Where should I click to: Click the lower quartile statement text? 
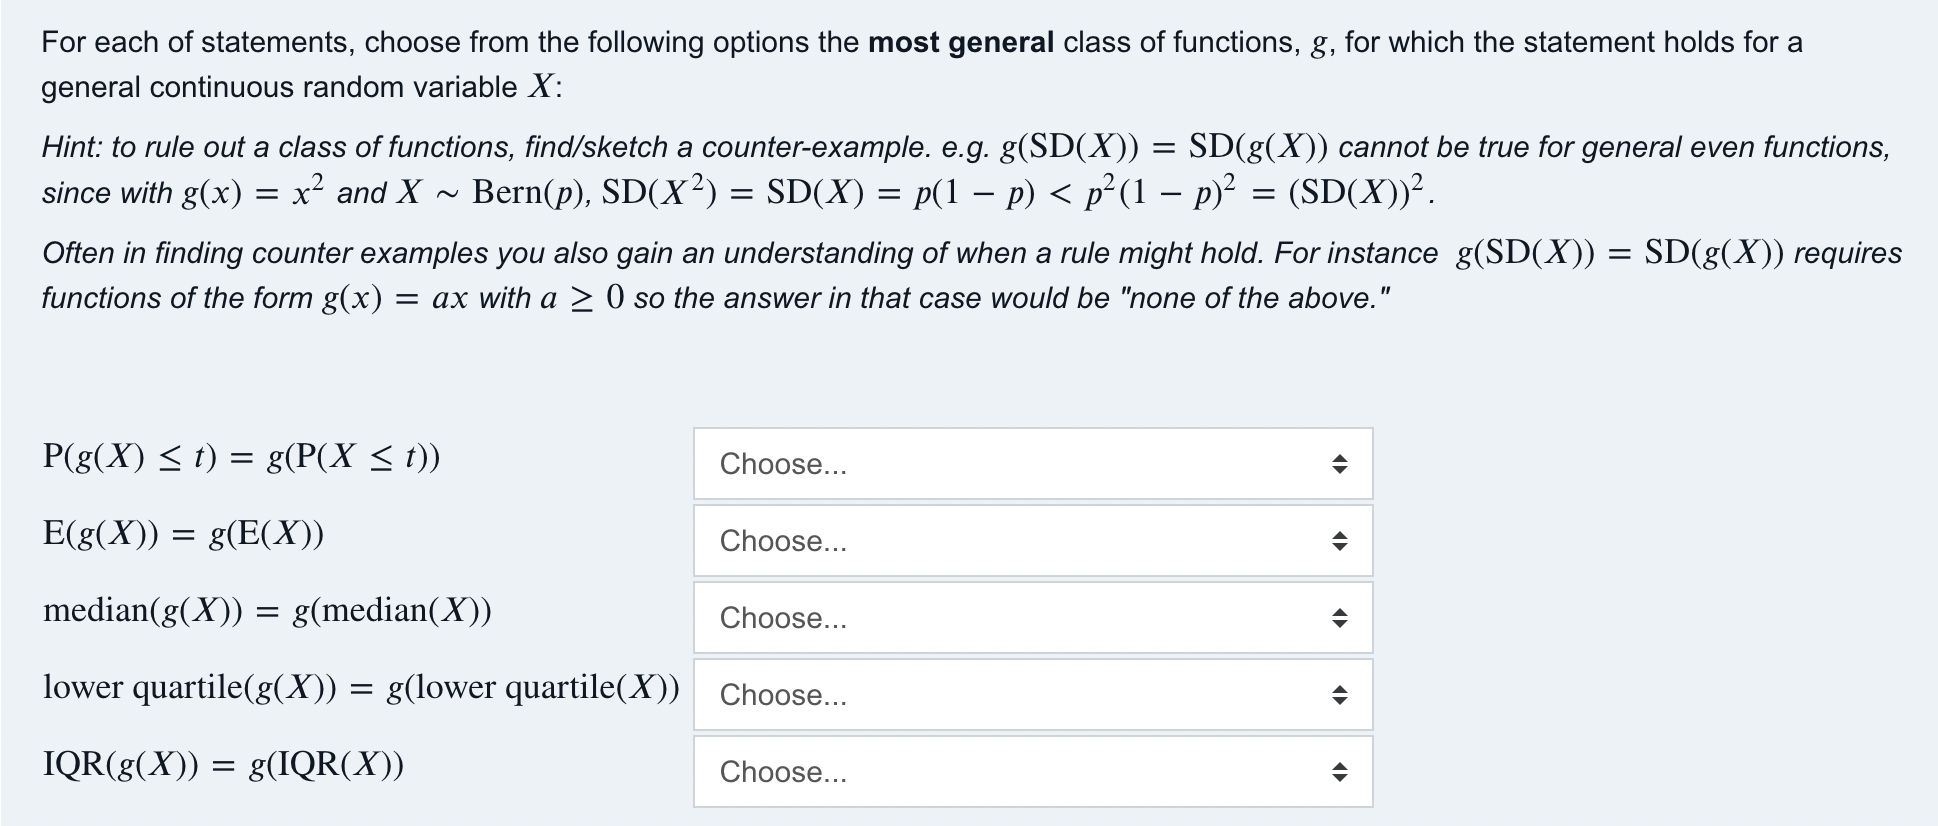362,687
